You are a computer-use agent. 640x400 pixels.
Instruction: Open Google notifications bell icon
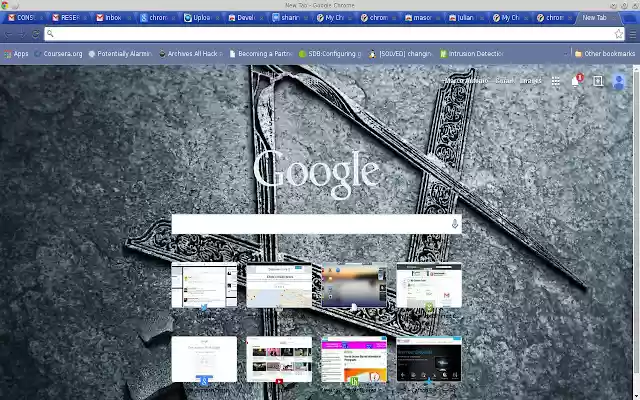[x=576, y=81]
